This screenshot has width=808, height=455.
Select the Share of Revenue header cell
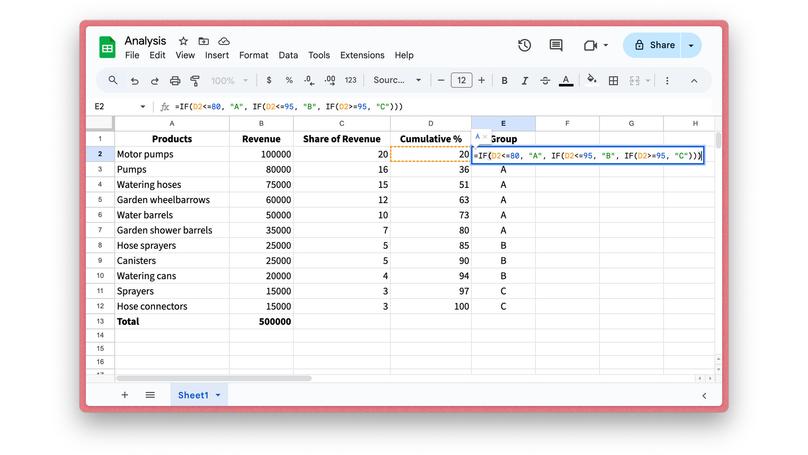[342, 139]
